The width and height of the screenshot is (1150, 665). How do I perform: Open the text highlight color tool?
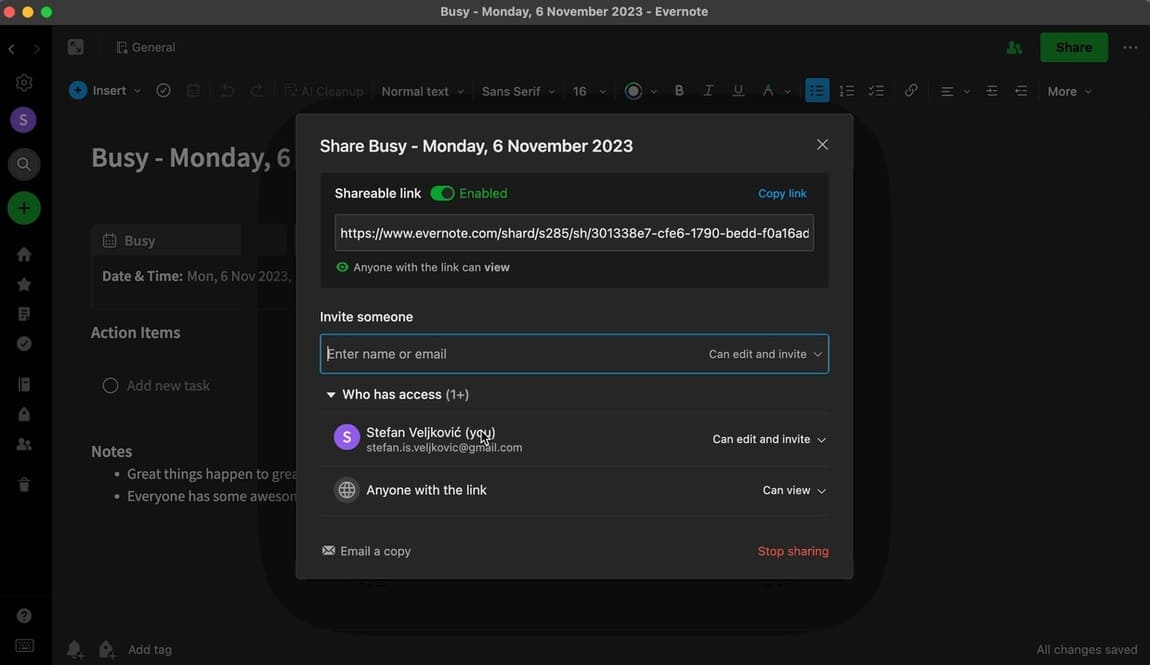tap(768, 91)
